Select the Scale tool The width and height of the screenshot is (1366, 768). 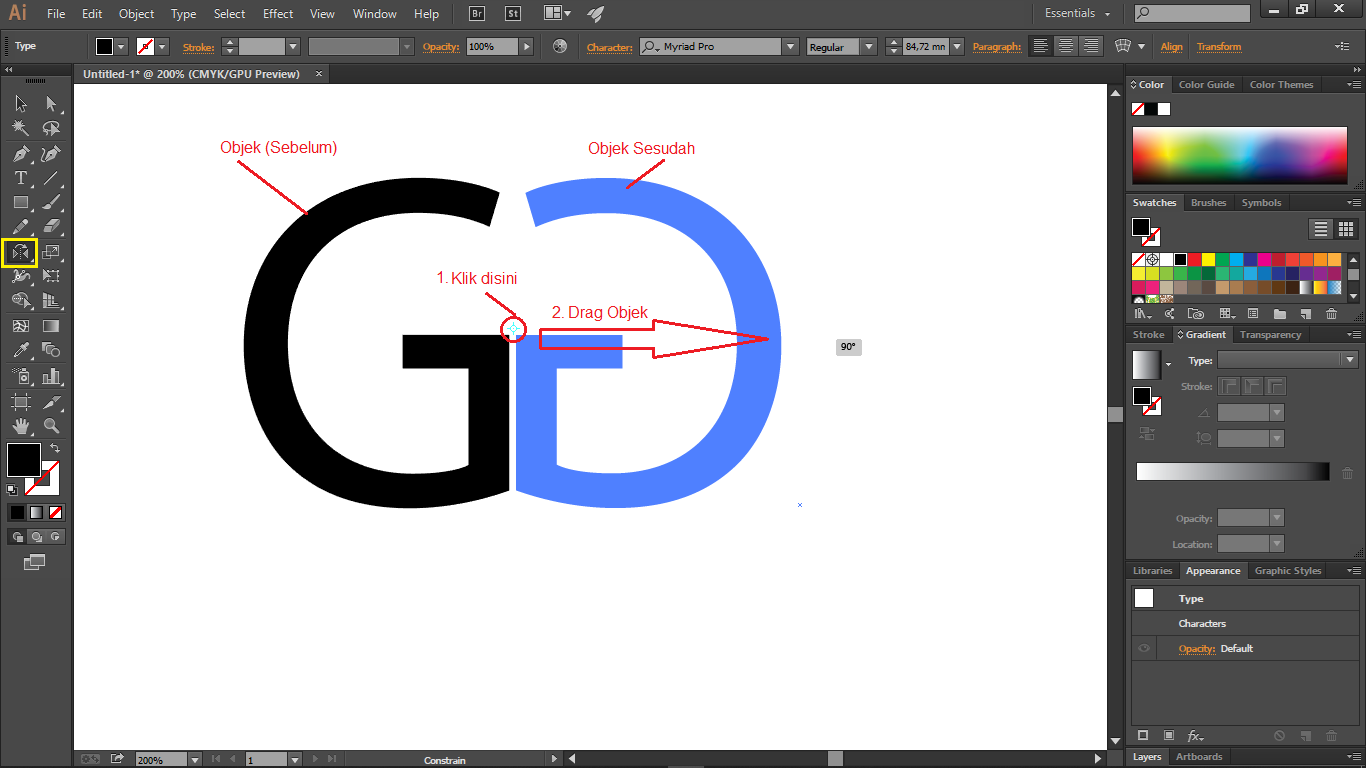51,252
